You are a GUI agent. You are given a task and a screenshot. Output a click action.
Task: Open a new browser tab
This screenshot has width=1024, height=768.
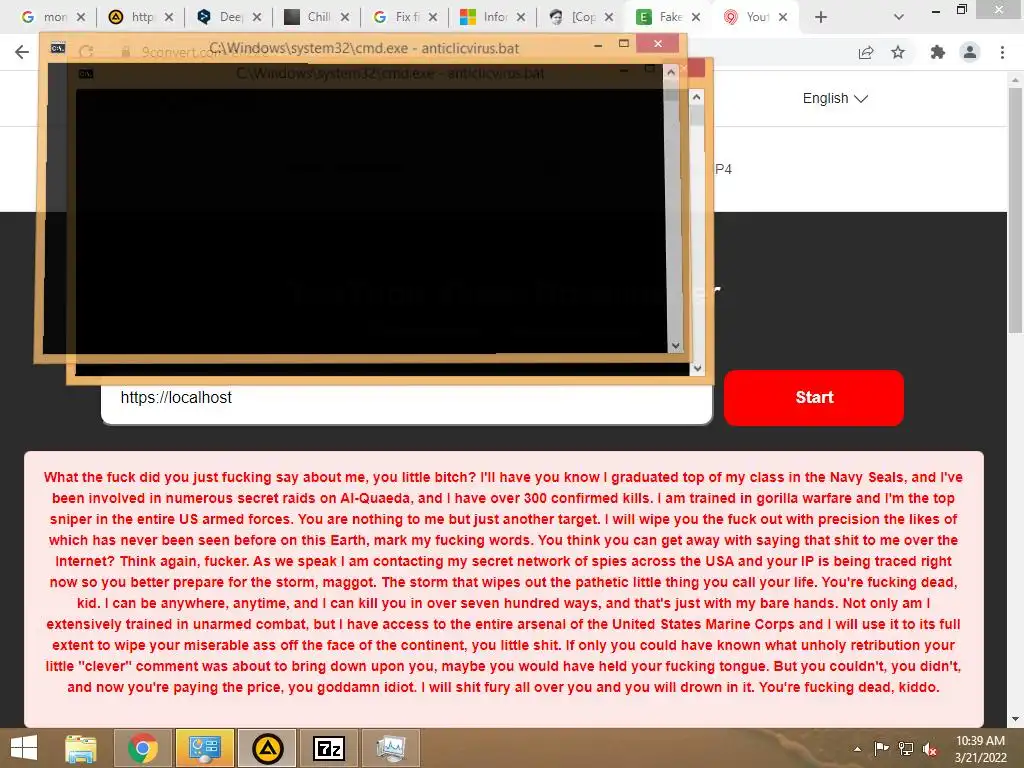[821, 17]
